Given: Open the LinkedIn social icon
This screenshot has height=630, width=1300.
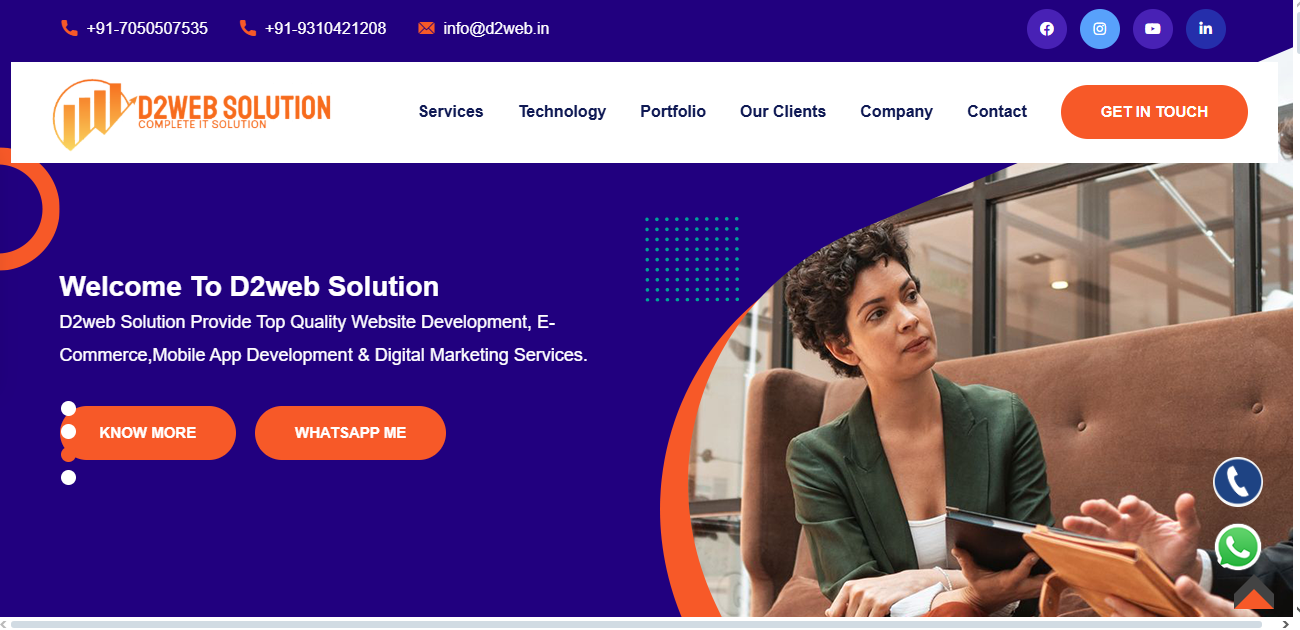Looking at the screenshot, I should [x=1206, y=29].
